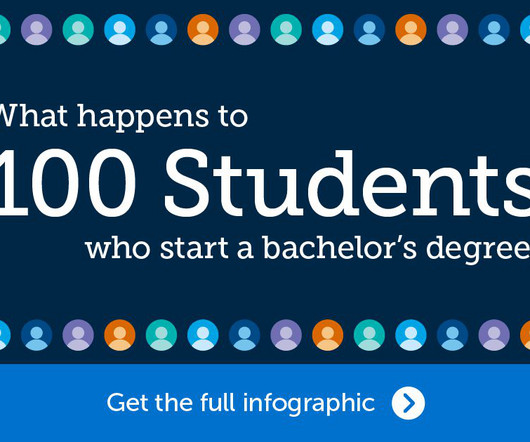This screenshot has width=530, height=442.
Task: Click the "What happens to" heading text
Action: (x=124, y=118)
